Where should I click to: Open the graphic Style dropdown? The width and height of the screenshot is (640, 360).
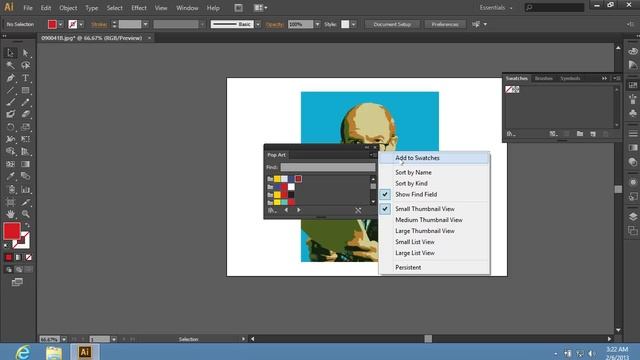point(353,24)
